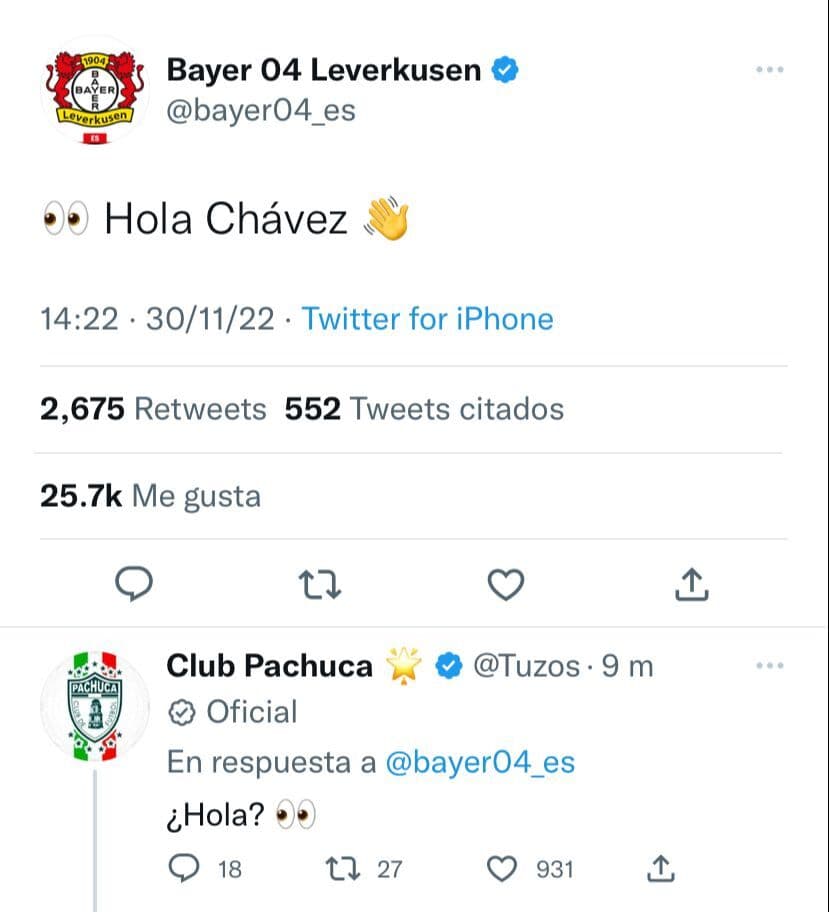View the 2,675 Retweets list
This screenshot has width=829, height=912.
[x=153, y=409]
